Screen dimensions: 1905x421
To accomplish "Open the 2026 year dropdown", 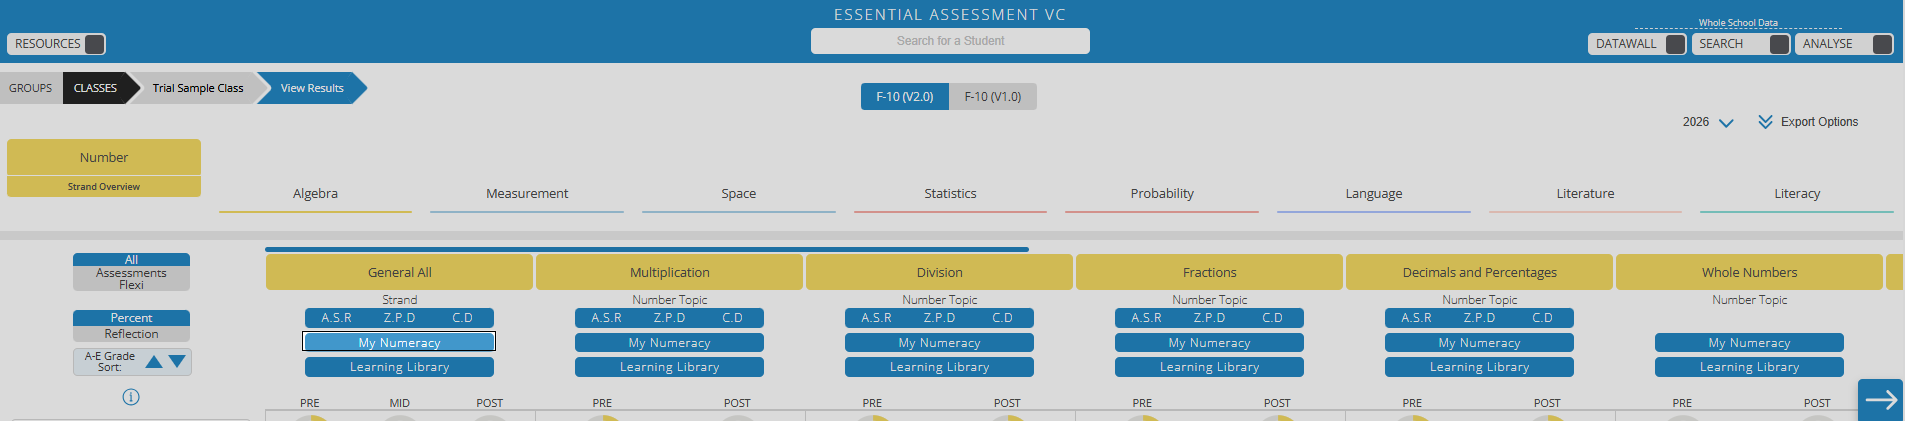I will pos(1707,122).
